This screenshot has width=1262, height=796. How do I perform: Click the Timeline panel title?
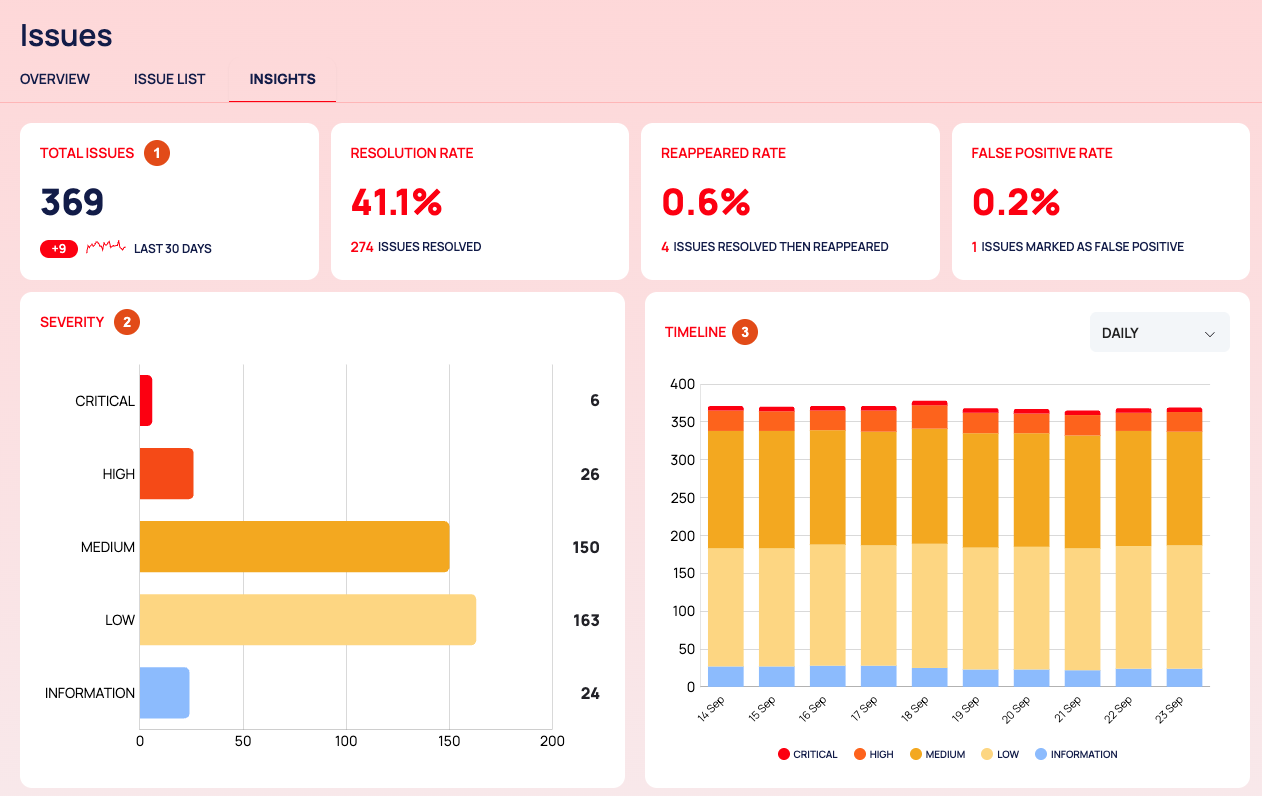click(695, 332)
